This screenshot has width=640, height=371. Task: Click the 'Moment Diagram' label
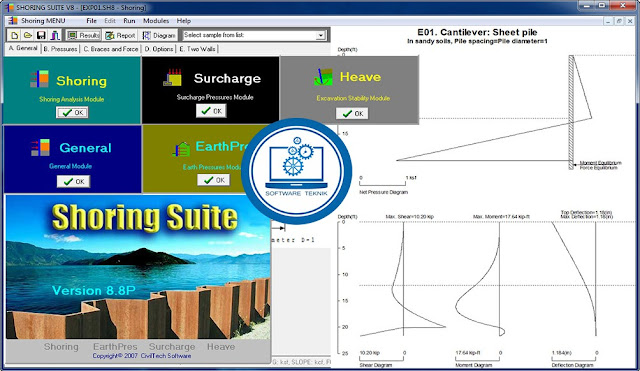click(x=473, y=365)
